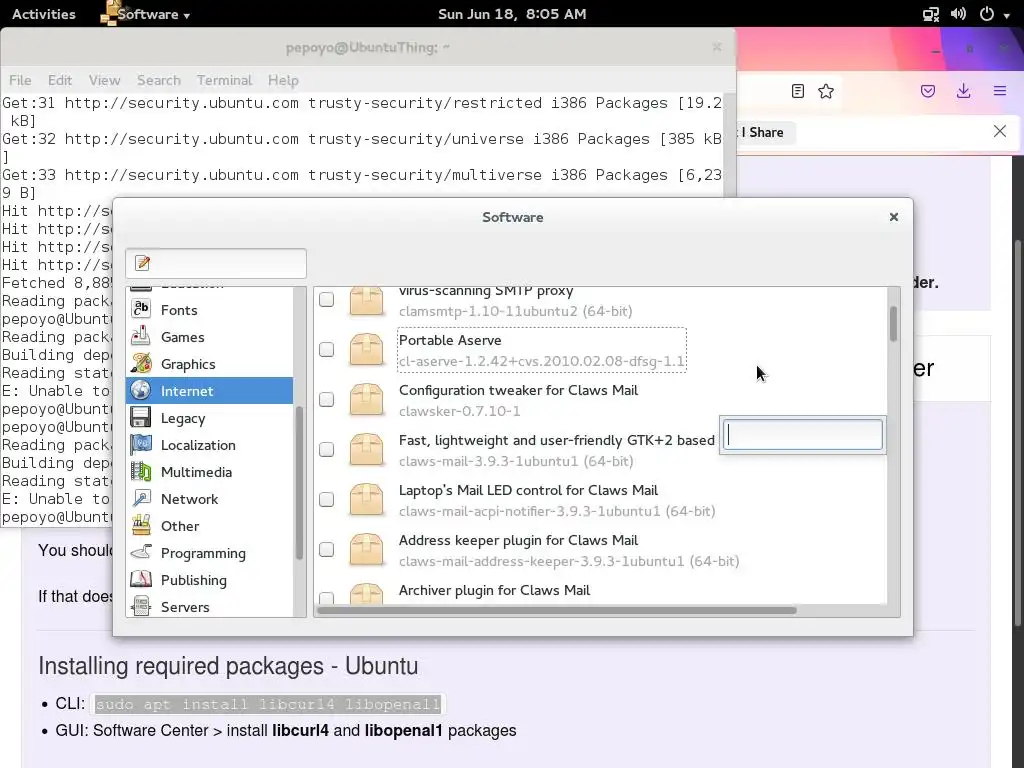Open Firefox downloads arrow icon

(x=963, y=91)
